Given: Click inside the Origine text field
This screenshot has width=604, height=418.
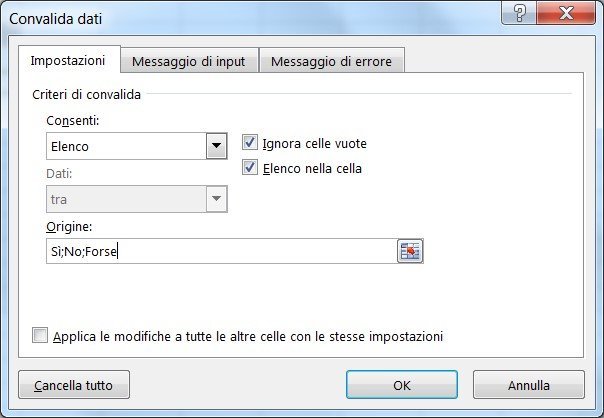Looking at the screenshot, I should click(221, 251).
